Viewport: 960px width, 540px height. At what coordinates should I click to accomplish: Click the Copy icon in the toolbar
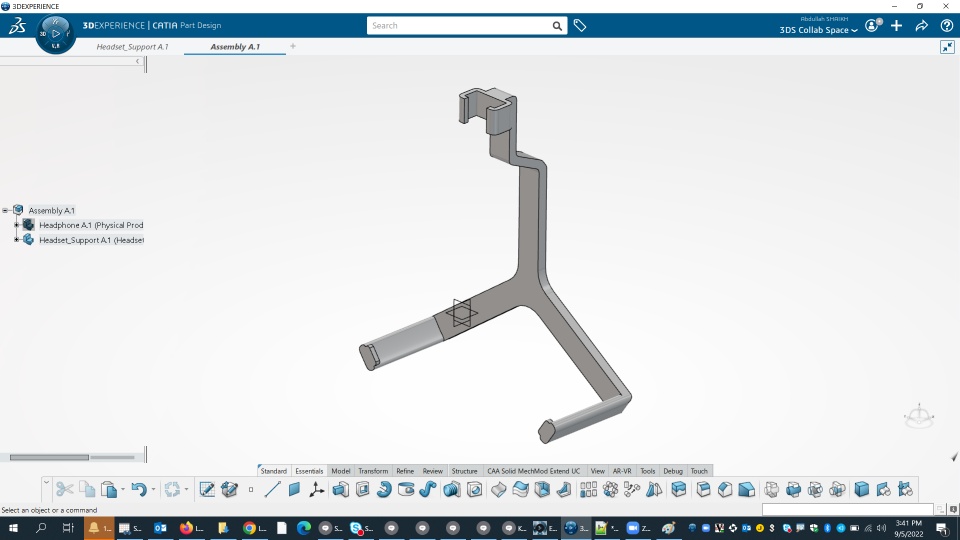[87, 489]
